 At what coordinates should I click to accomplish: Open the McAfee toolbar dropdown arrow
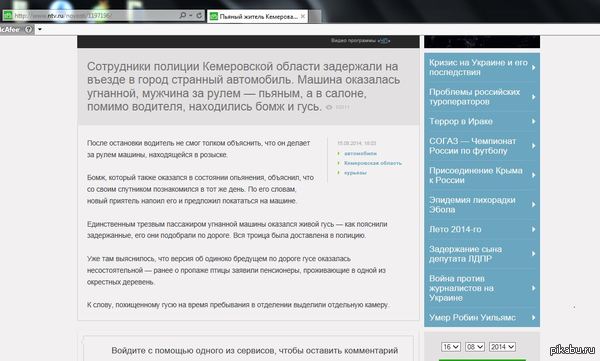[40, 29]
